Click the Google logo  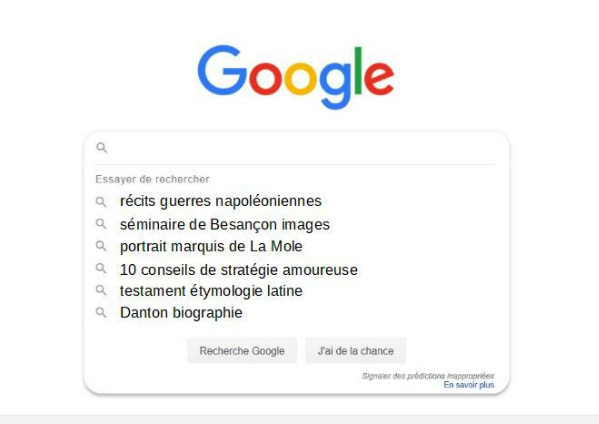click(x=296, y=77)
